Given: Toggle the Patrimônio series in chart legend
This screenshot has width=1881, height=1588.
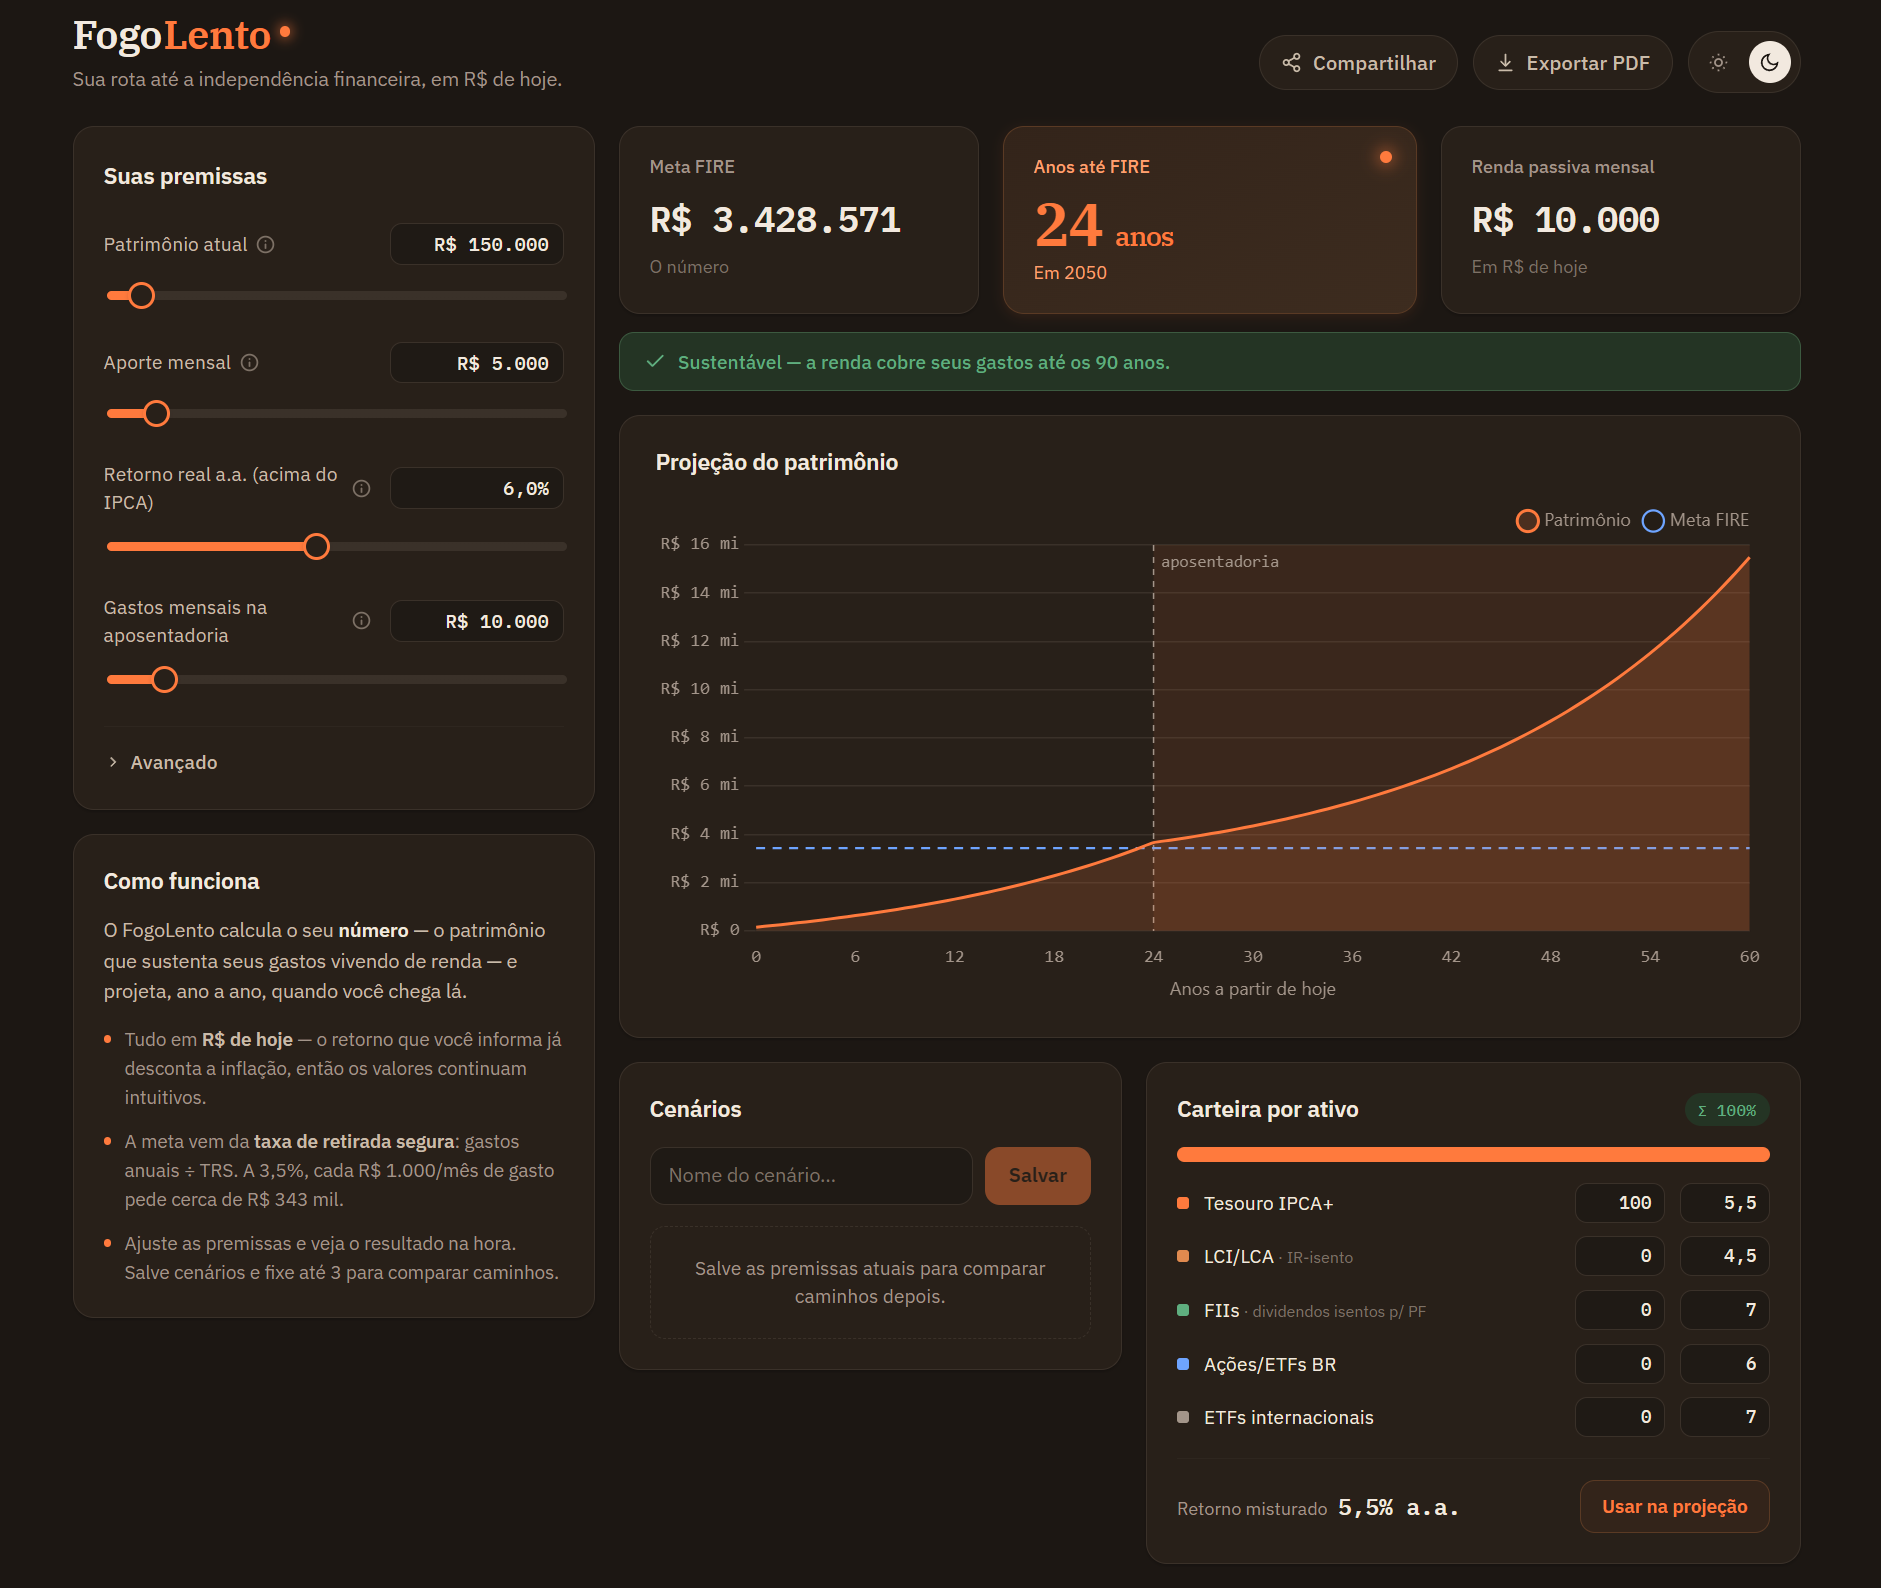Looking at the screenshot, I should pyautogui.click(x=1573, y=521).
